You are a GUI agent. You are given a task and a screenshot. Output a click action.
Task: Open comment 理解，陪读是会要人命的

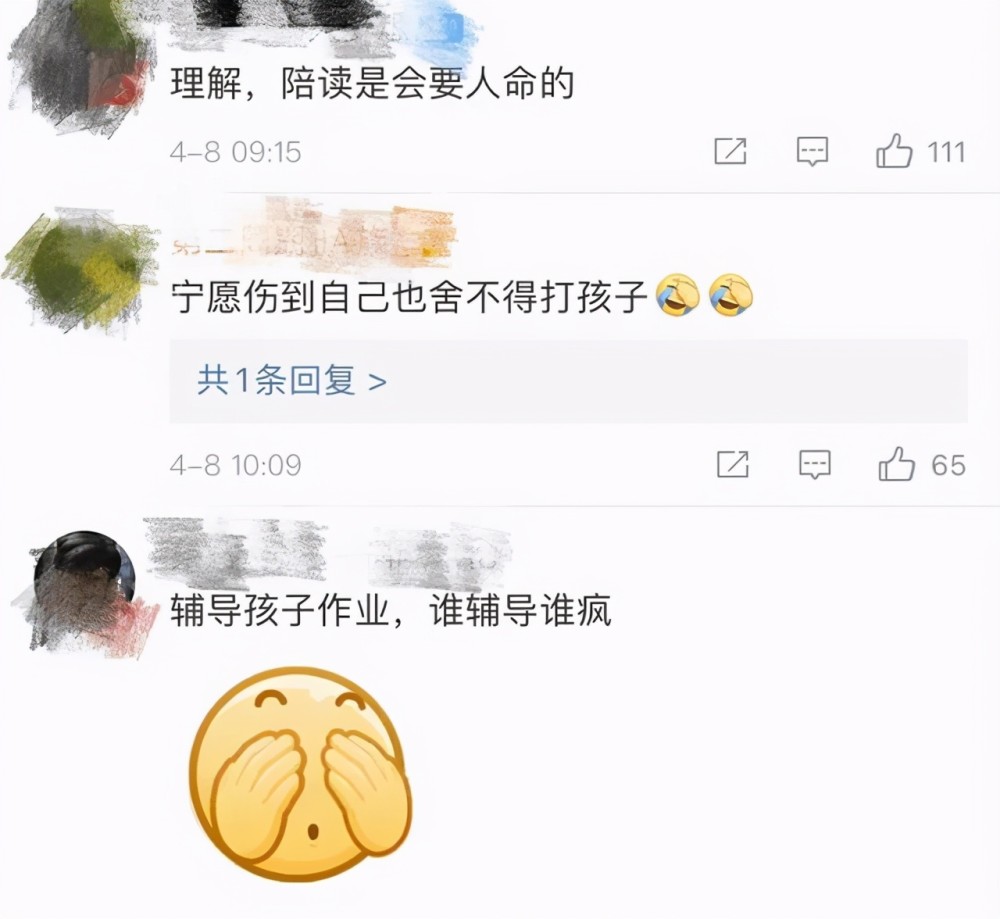click(372, 84)
